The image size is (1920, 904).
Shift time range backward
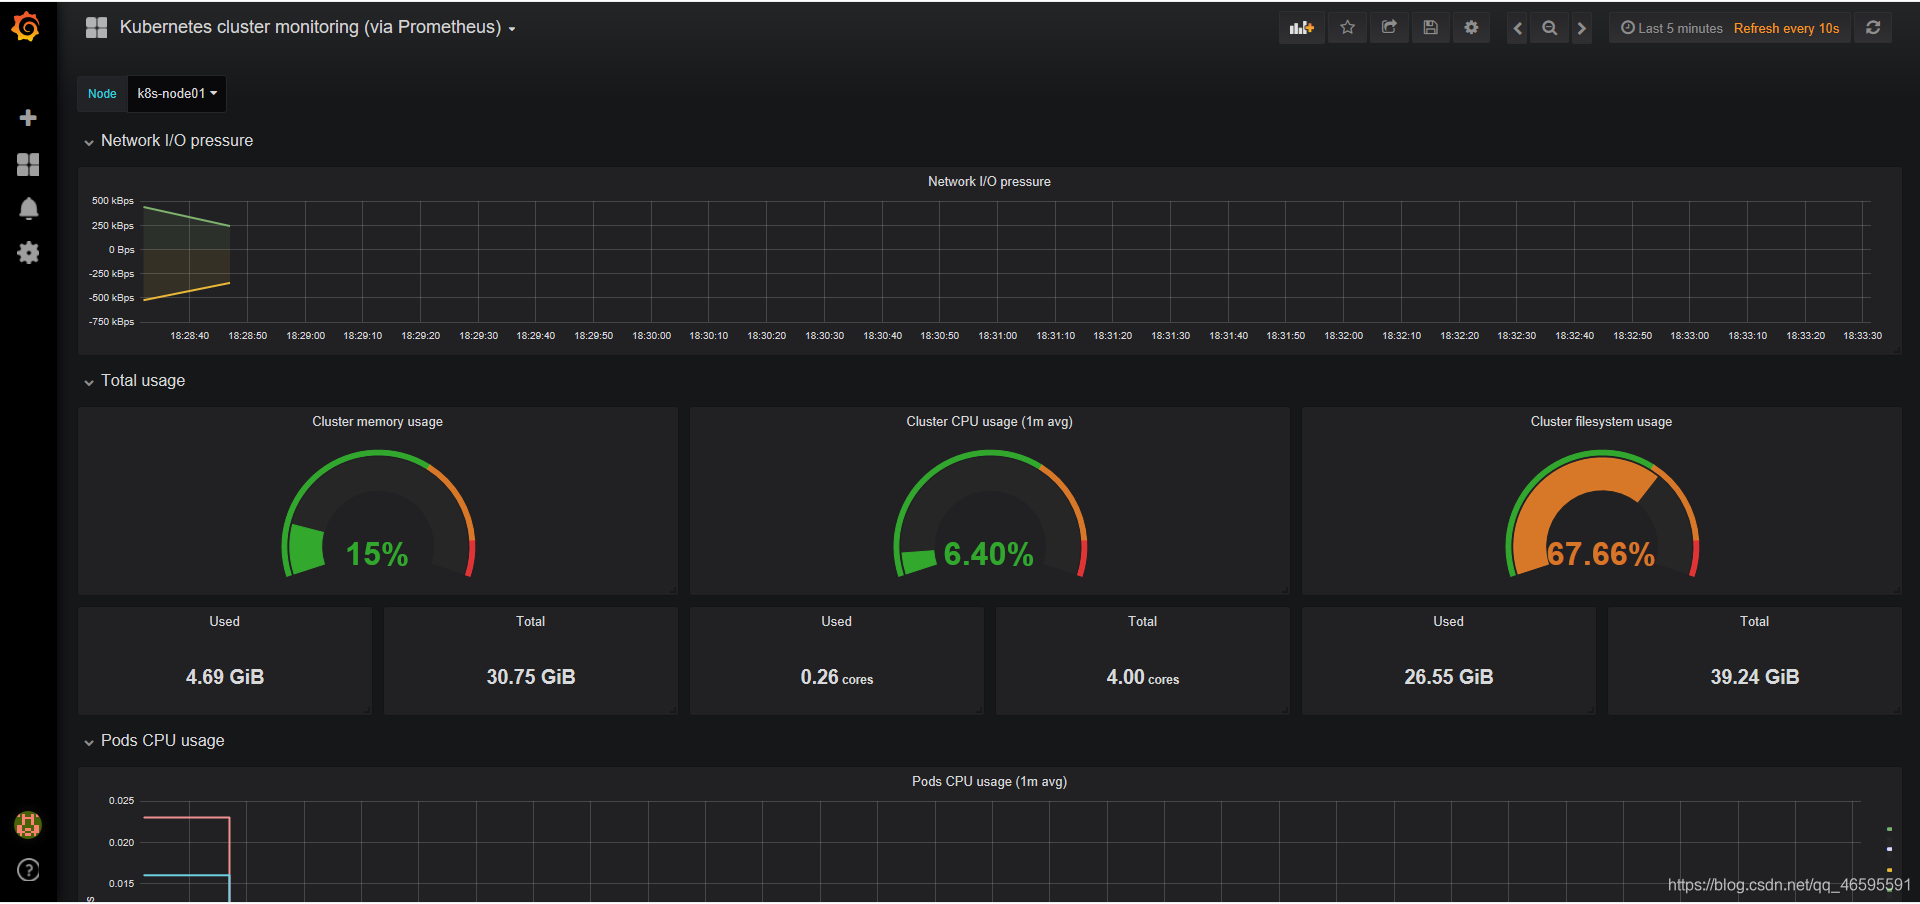tap(1518, 28)
